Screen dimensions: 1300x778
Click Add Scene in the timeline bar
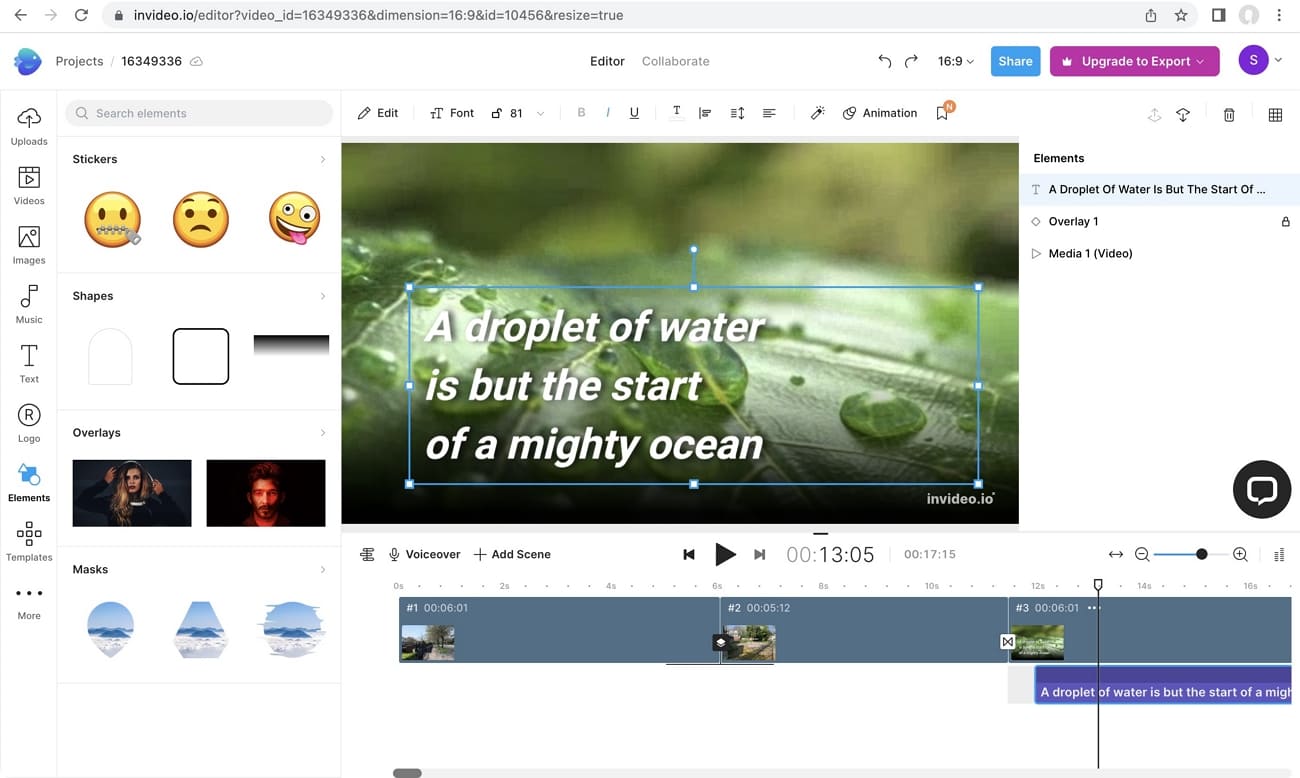pos(511,554)
